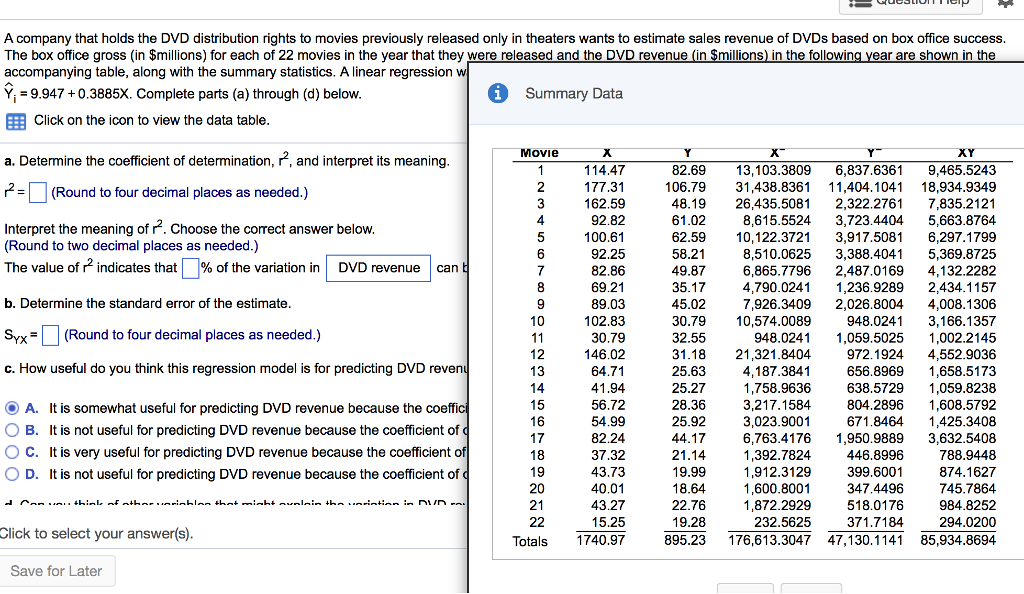Click the Movie column header
The image size is (1024, 594).
coord(539,153)
